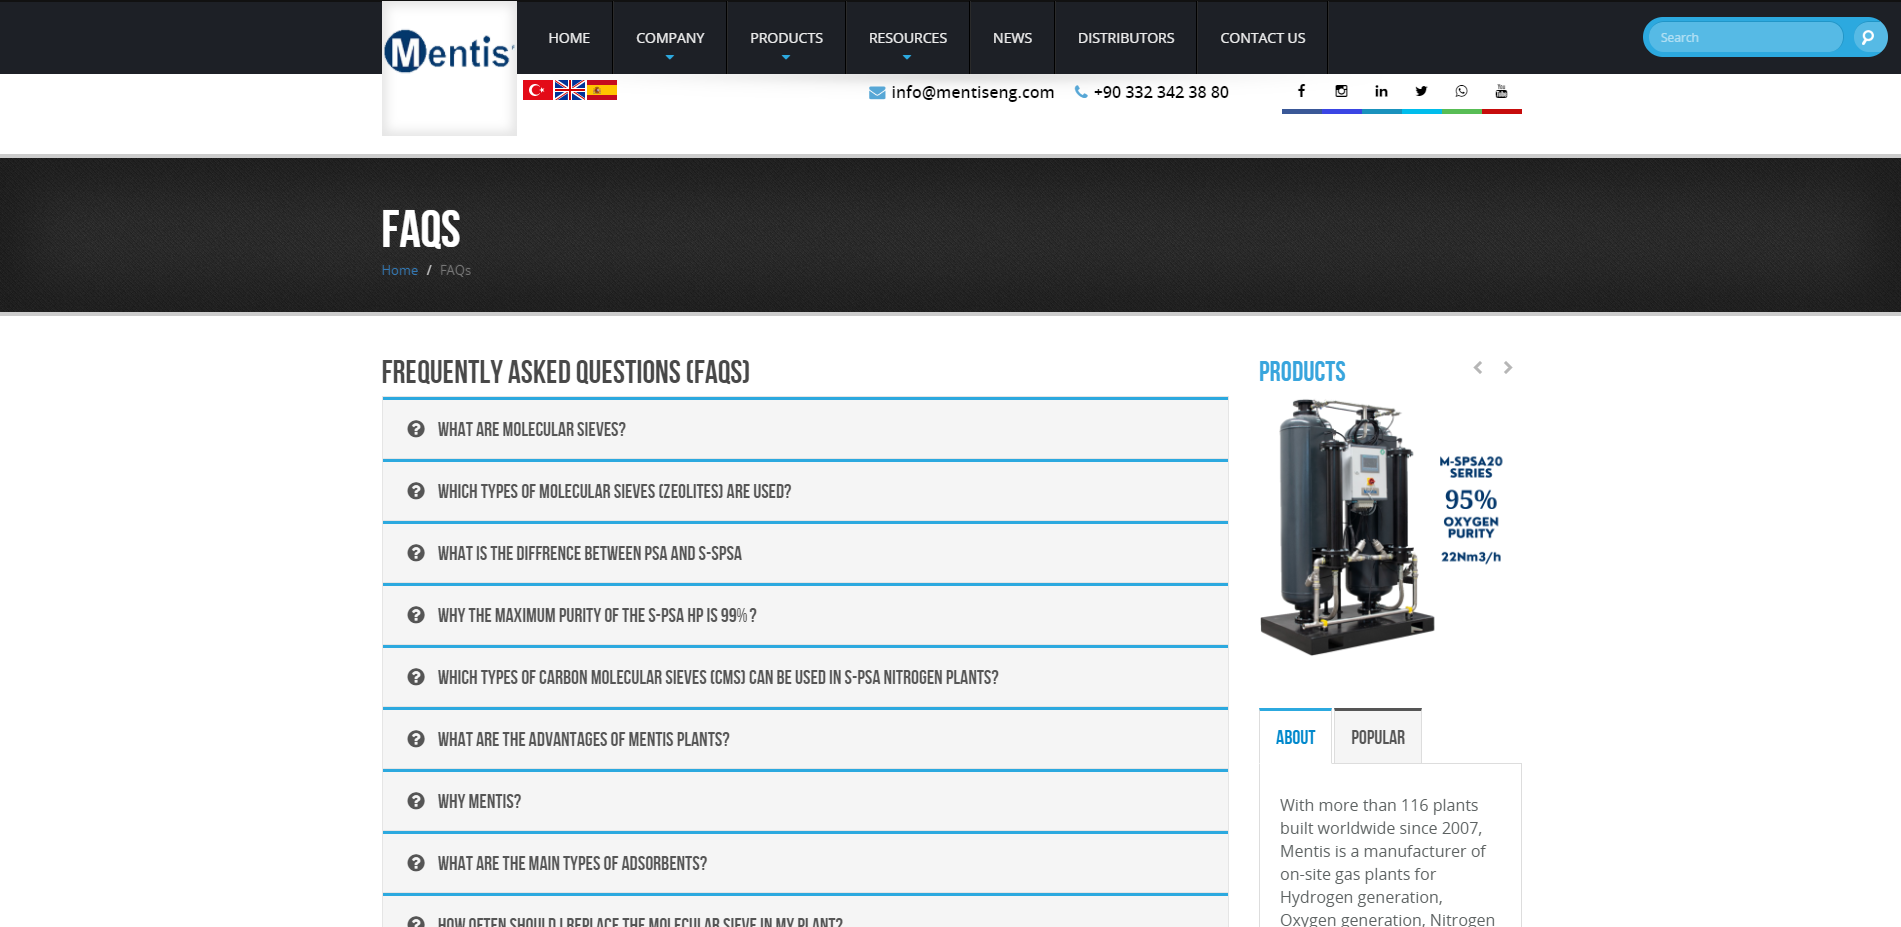Click inside the Search input field

[1745, 37]
